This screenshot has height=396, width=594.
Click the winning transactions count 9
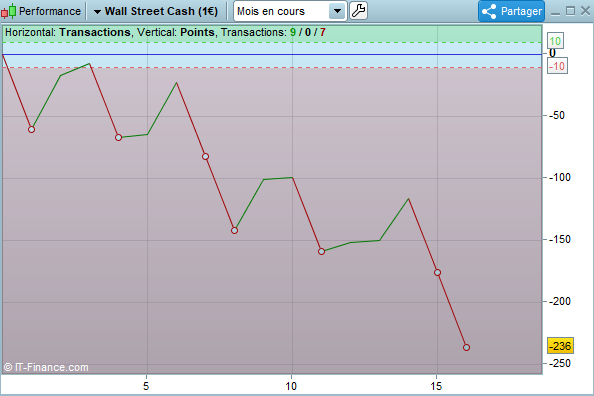293,32
